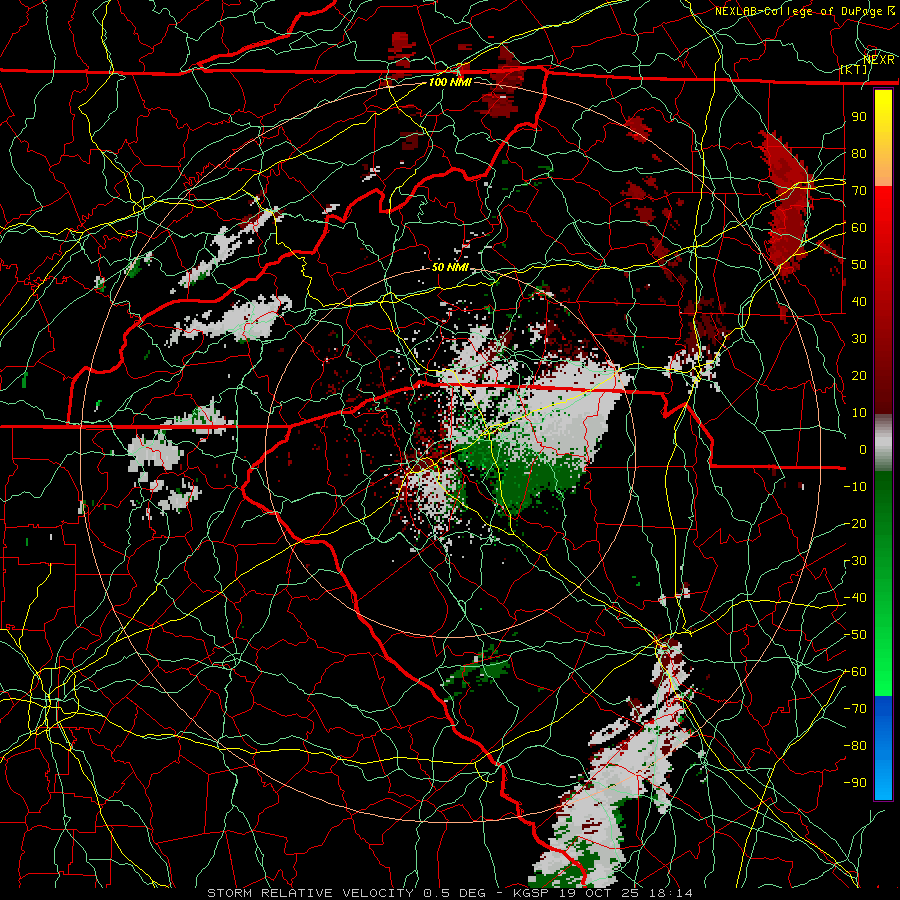Click the -20 value on the velocity scale

(855, 523)
